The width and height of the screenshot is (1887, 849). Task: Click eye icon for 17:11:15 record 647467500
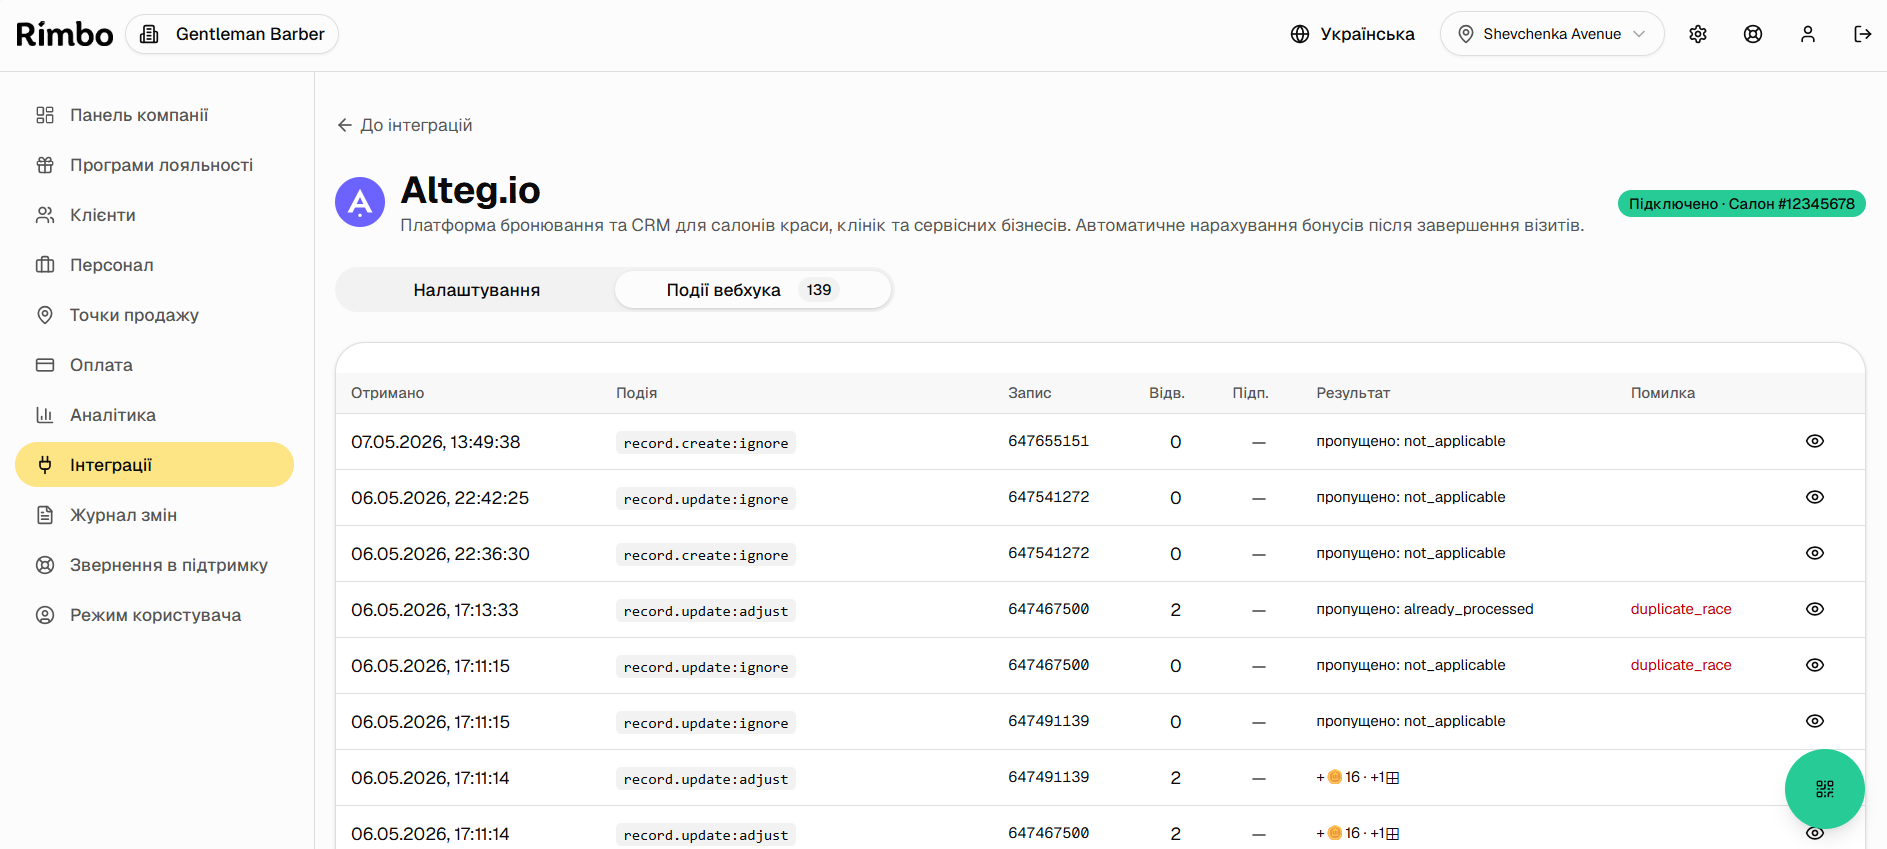click(x=1815, y=665)
